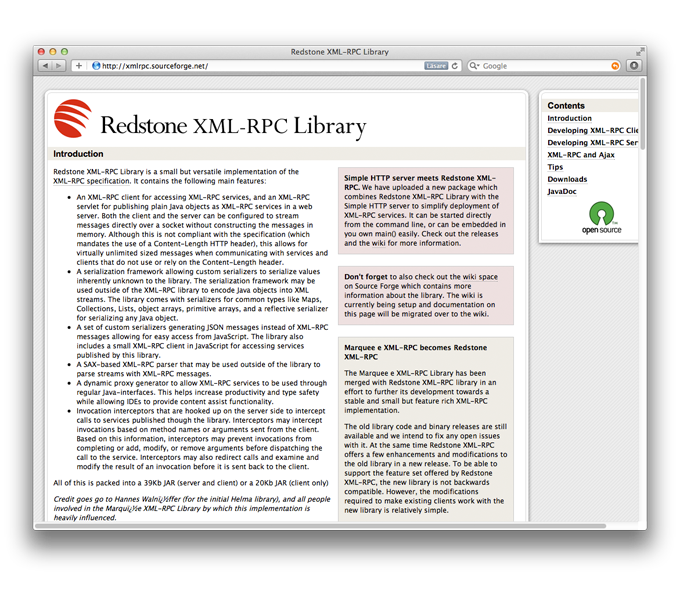Click the globe site icon in the address bar
Image resolution: width=680 pixels, height=600 pixels.
click(96, 65)
